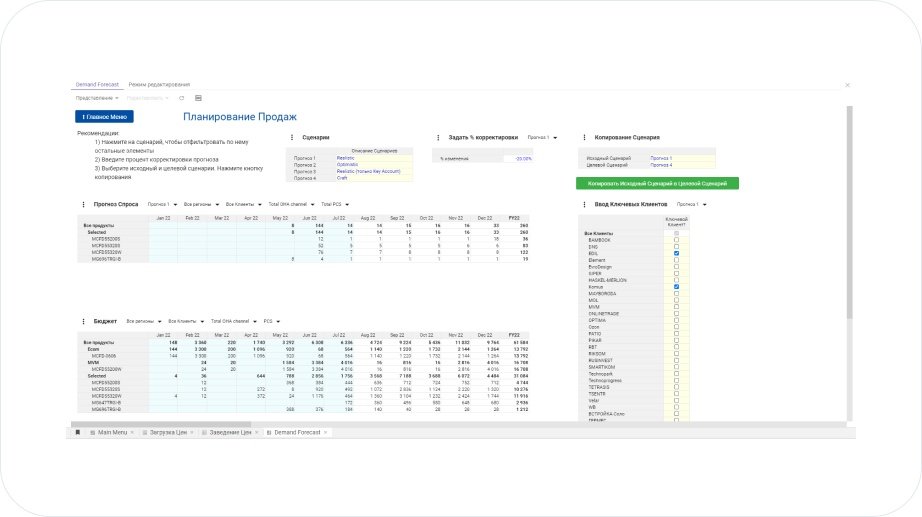Open Total OHA channel dropdown in Прогноз Спроса
The image size is (922, 517).
coord(292,205)
